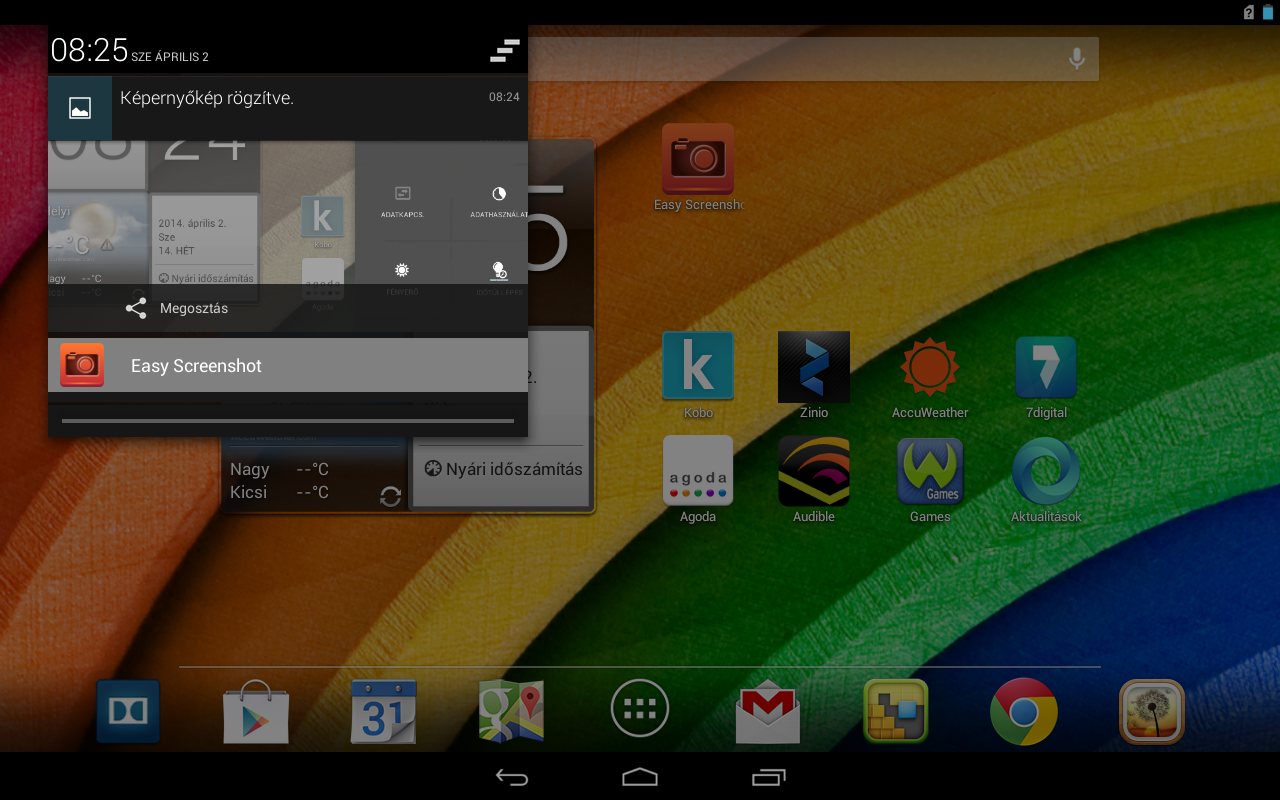Open Gmail from the dock
Screen dimensions: 1280x800
[768, 711]
